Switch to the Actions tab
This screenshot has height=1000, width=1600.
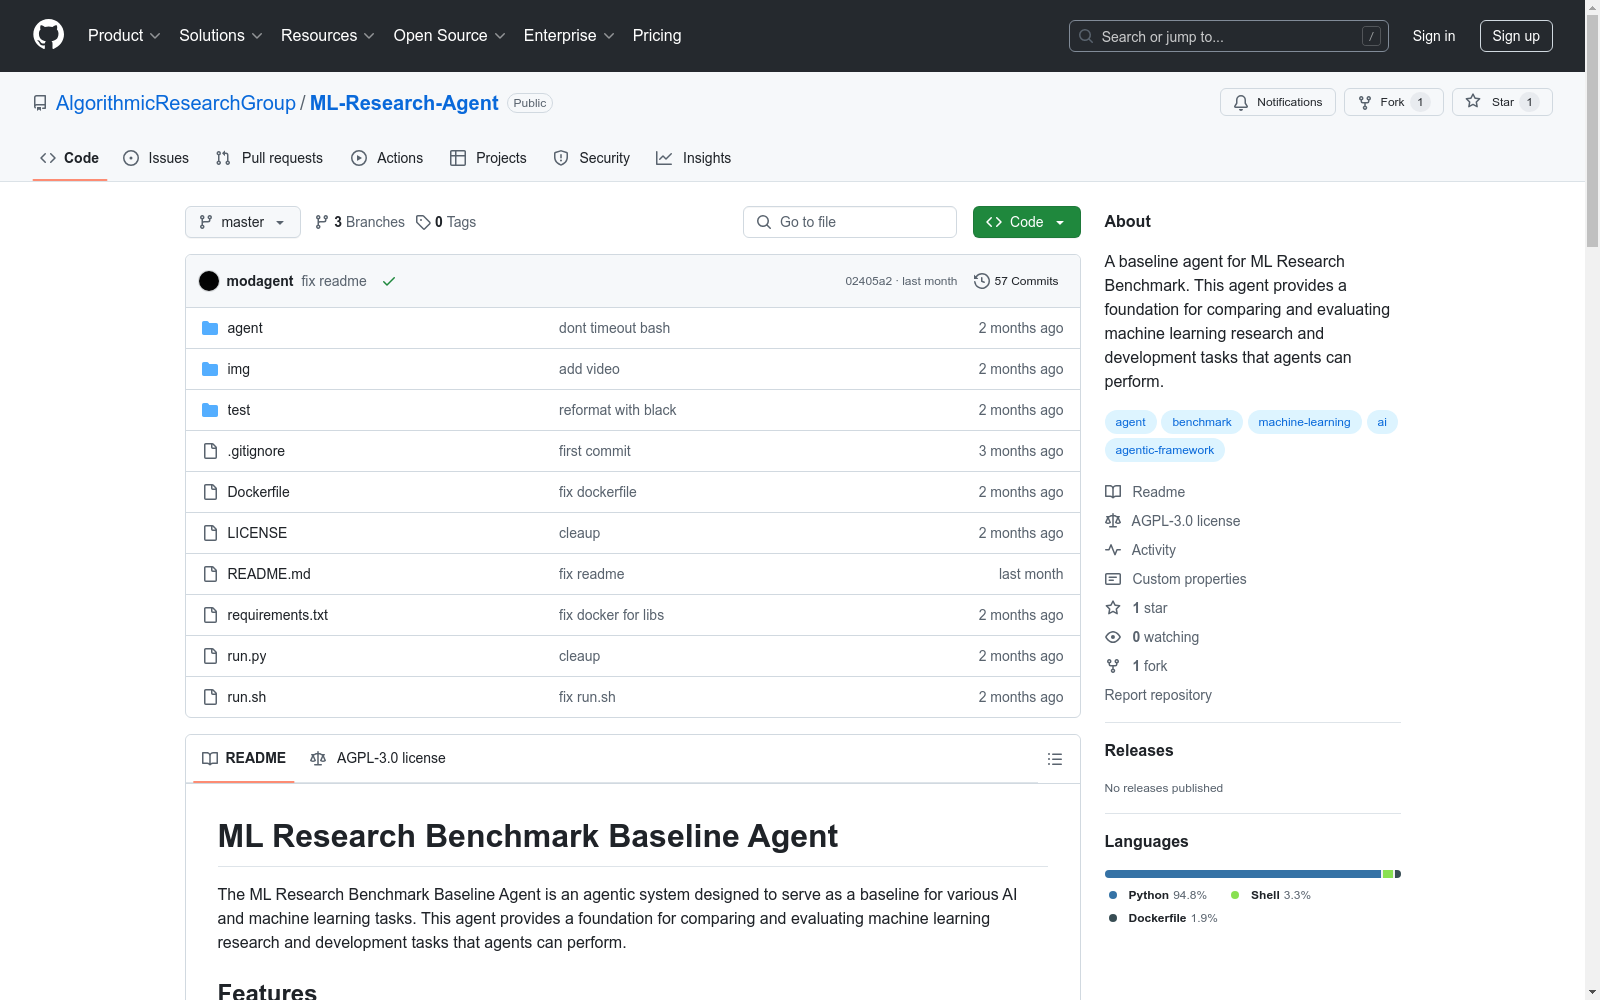(x=387, y=158)
